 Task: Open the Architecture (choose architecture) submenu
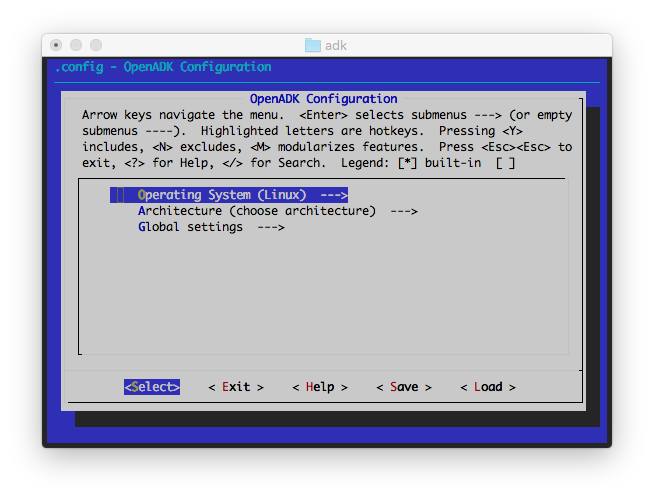click(x=256, y=211)
